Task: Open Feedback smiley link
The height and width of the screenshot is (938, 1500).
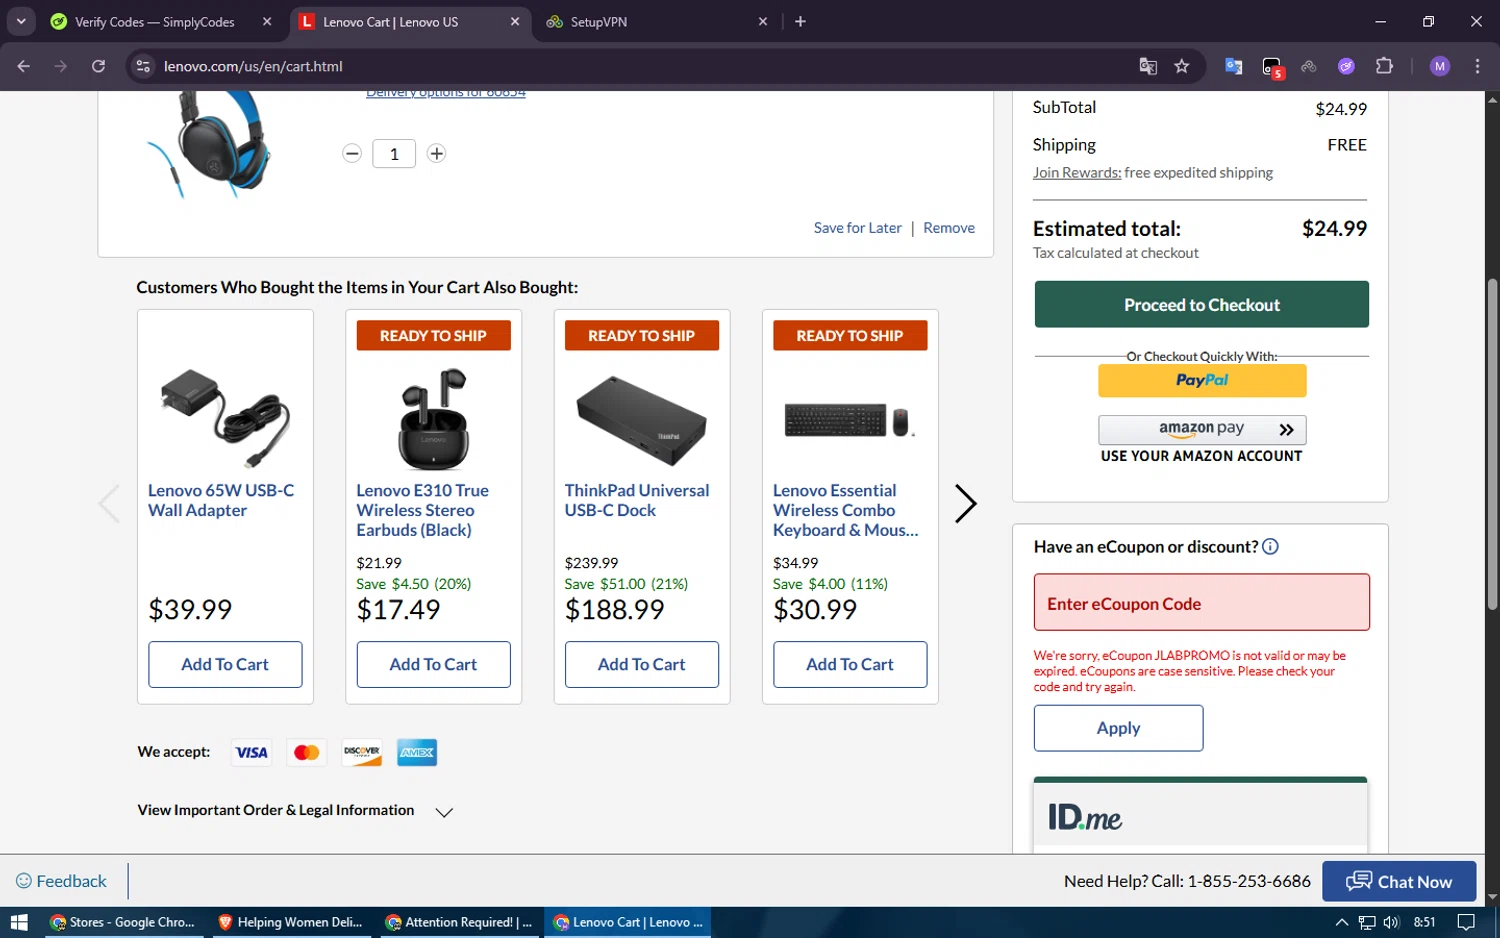Action: pyautogui.click(x=61, y=881)
